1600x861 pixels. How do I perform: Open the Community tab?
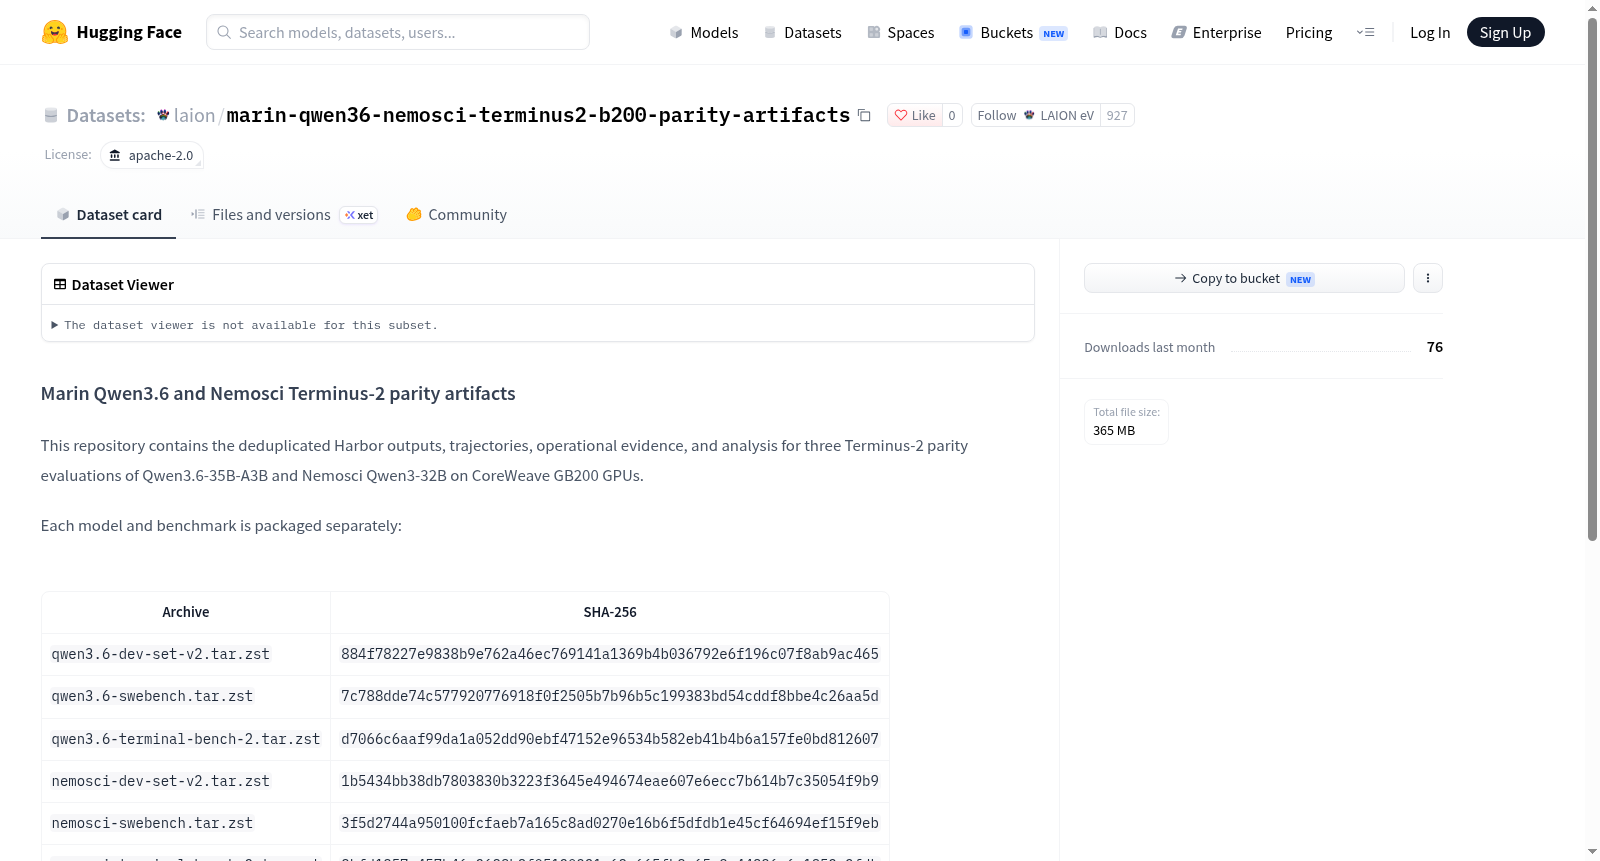coord(457,215)
